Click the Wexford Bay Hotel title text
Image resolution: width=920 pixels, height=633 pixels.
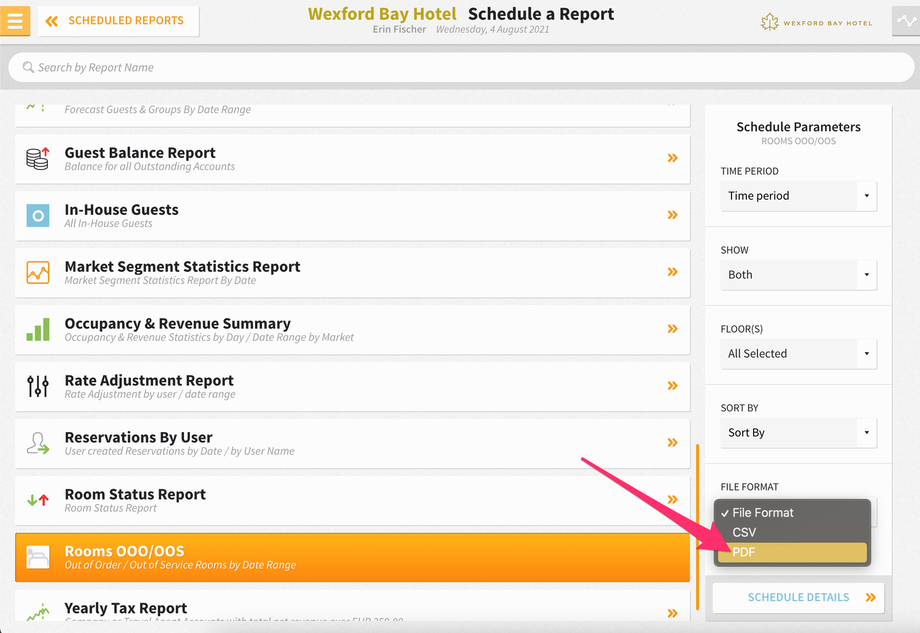(382, 13)
